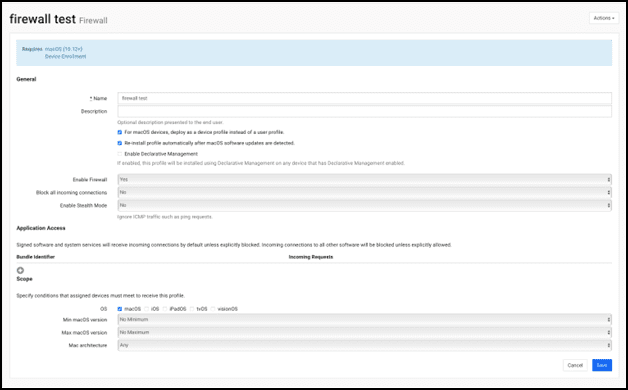
Task: Select the Mac architecture dropdown
Action: click(x=364, y=345)
